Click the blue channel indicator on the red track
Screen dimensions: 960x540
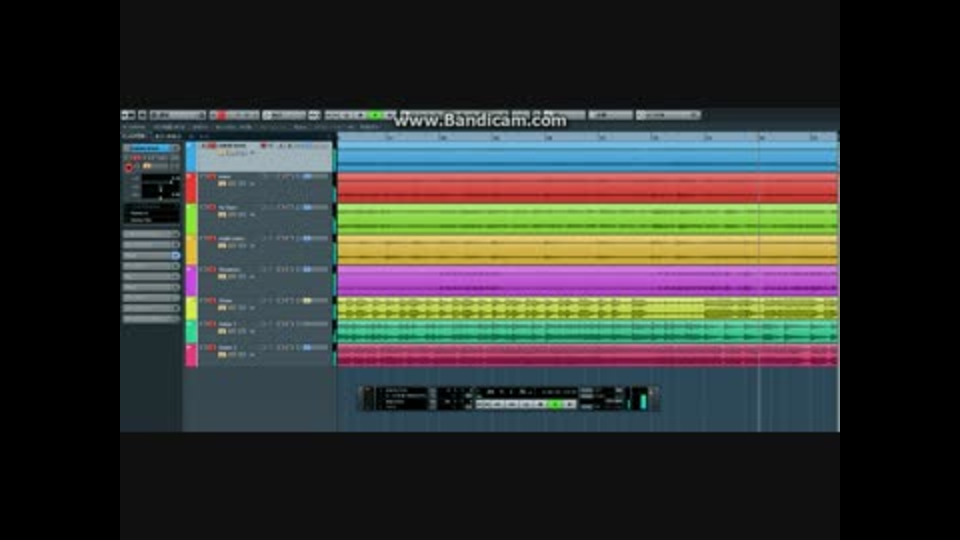[307, 176]
